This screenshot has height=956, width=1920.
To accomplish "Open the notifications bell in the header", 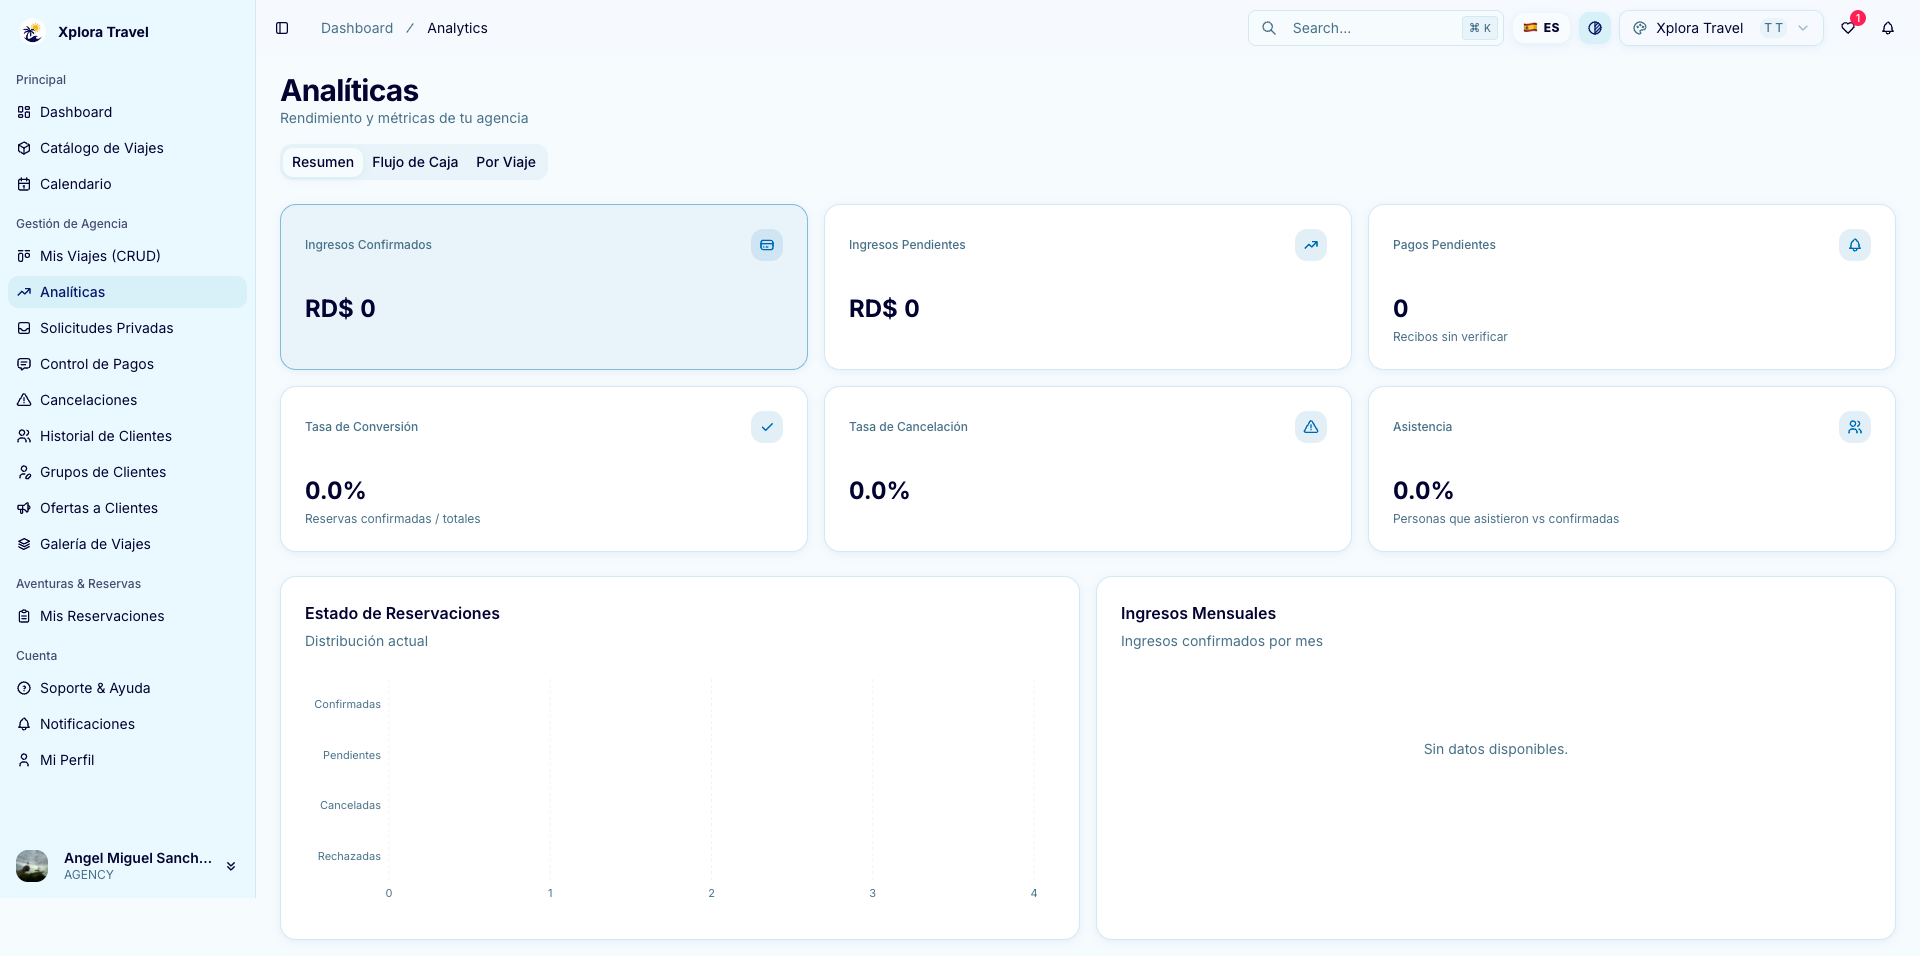I will click(1888, 28).
